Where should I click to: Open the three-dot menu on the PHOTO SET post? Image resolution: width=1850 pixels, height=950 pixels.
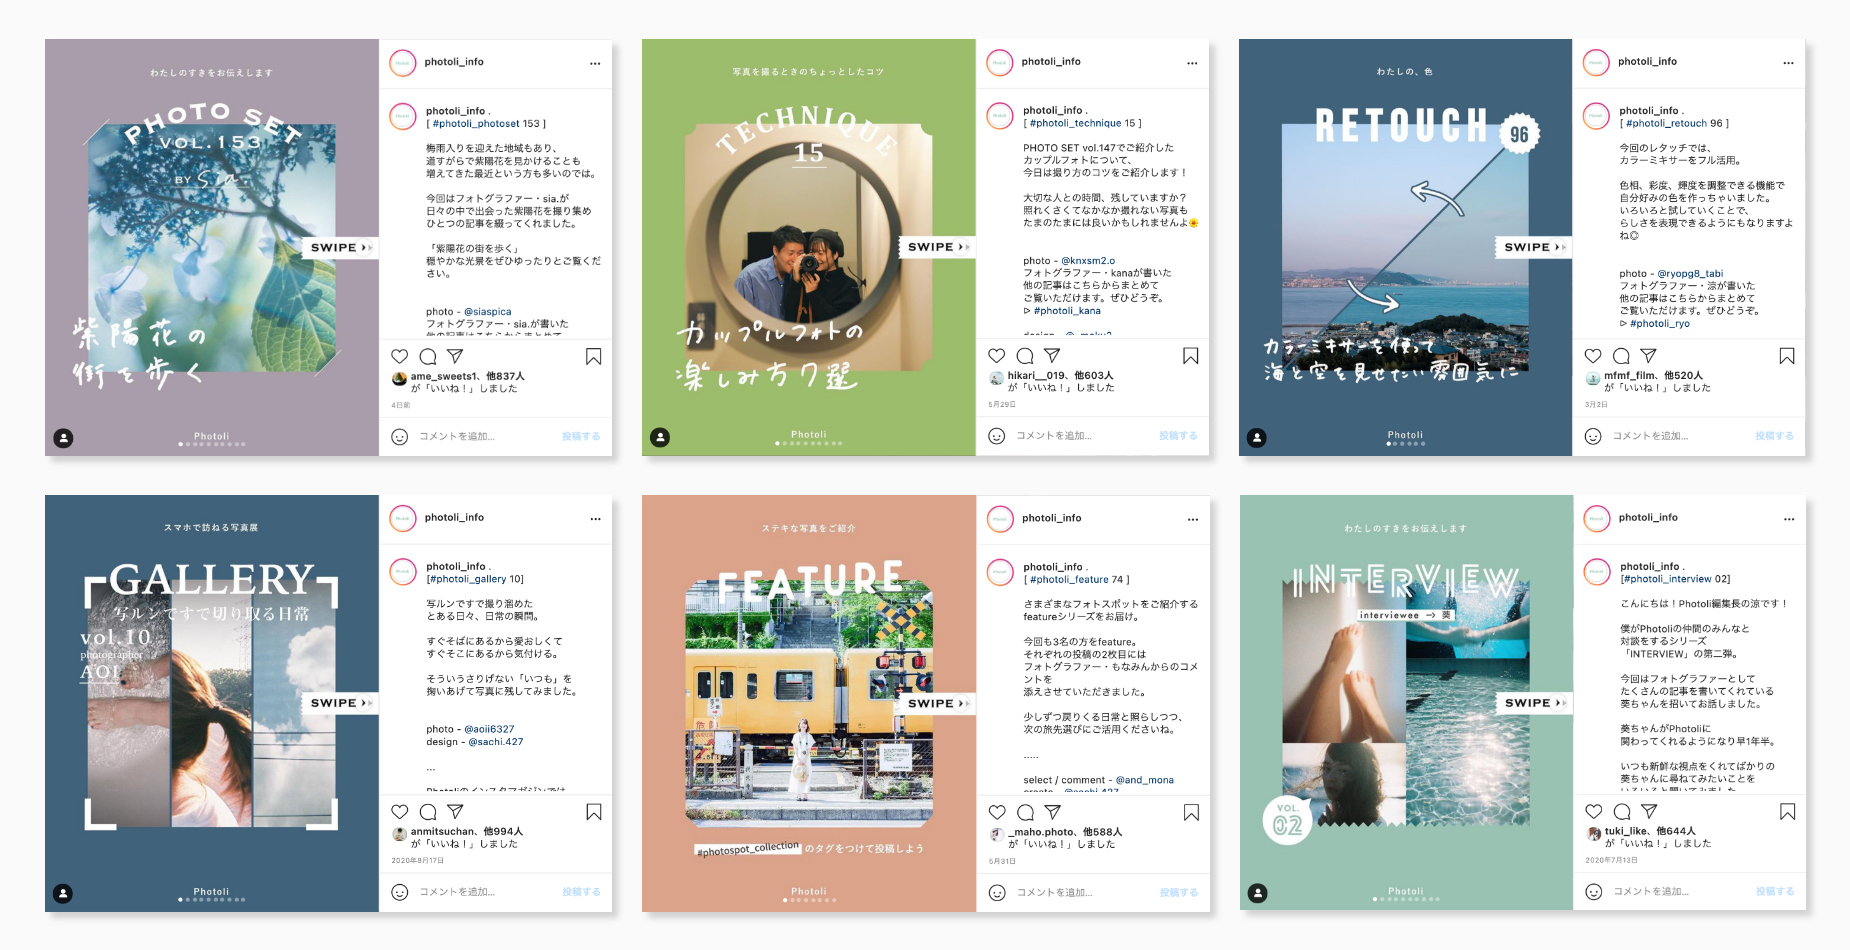[595, 63]
